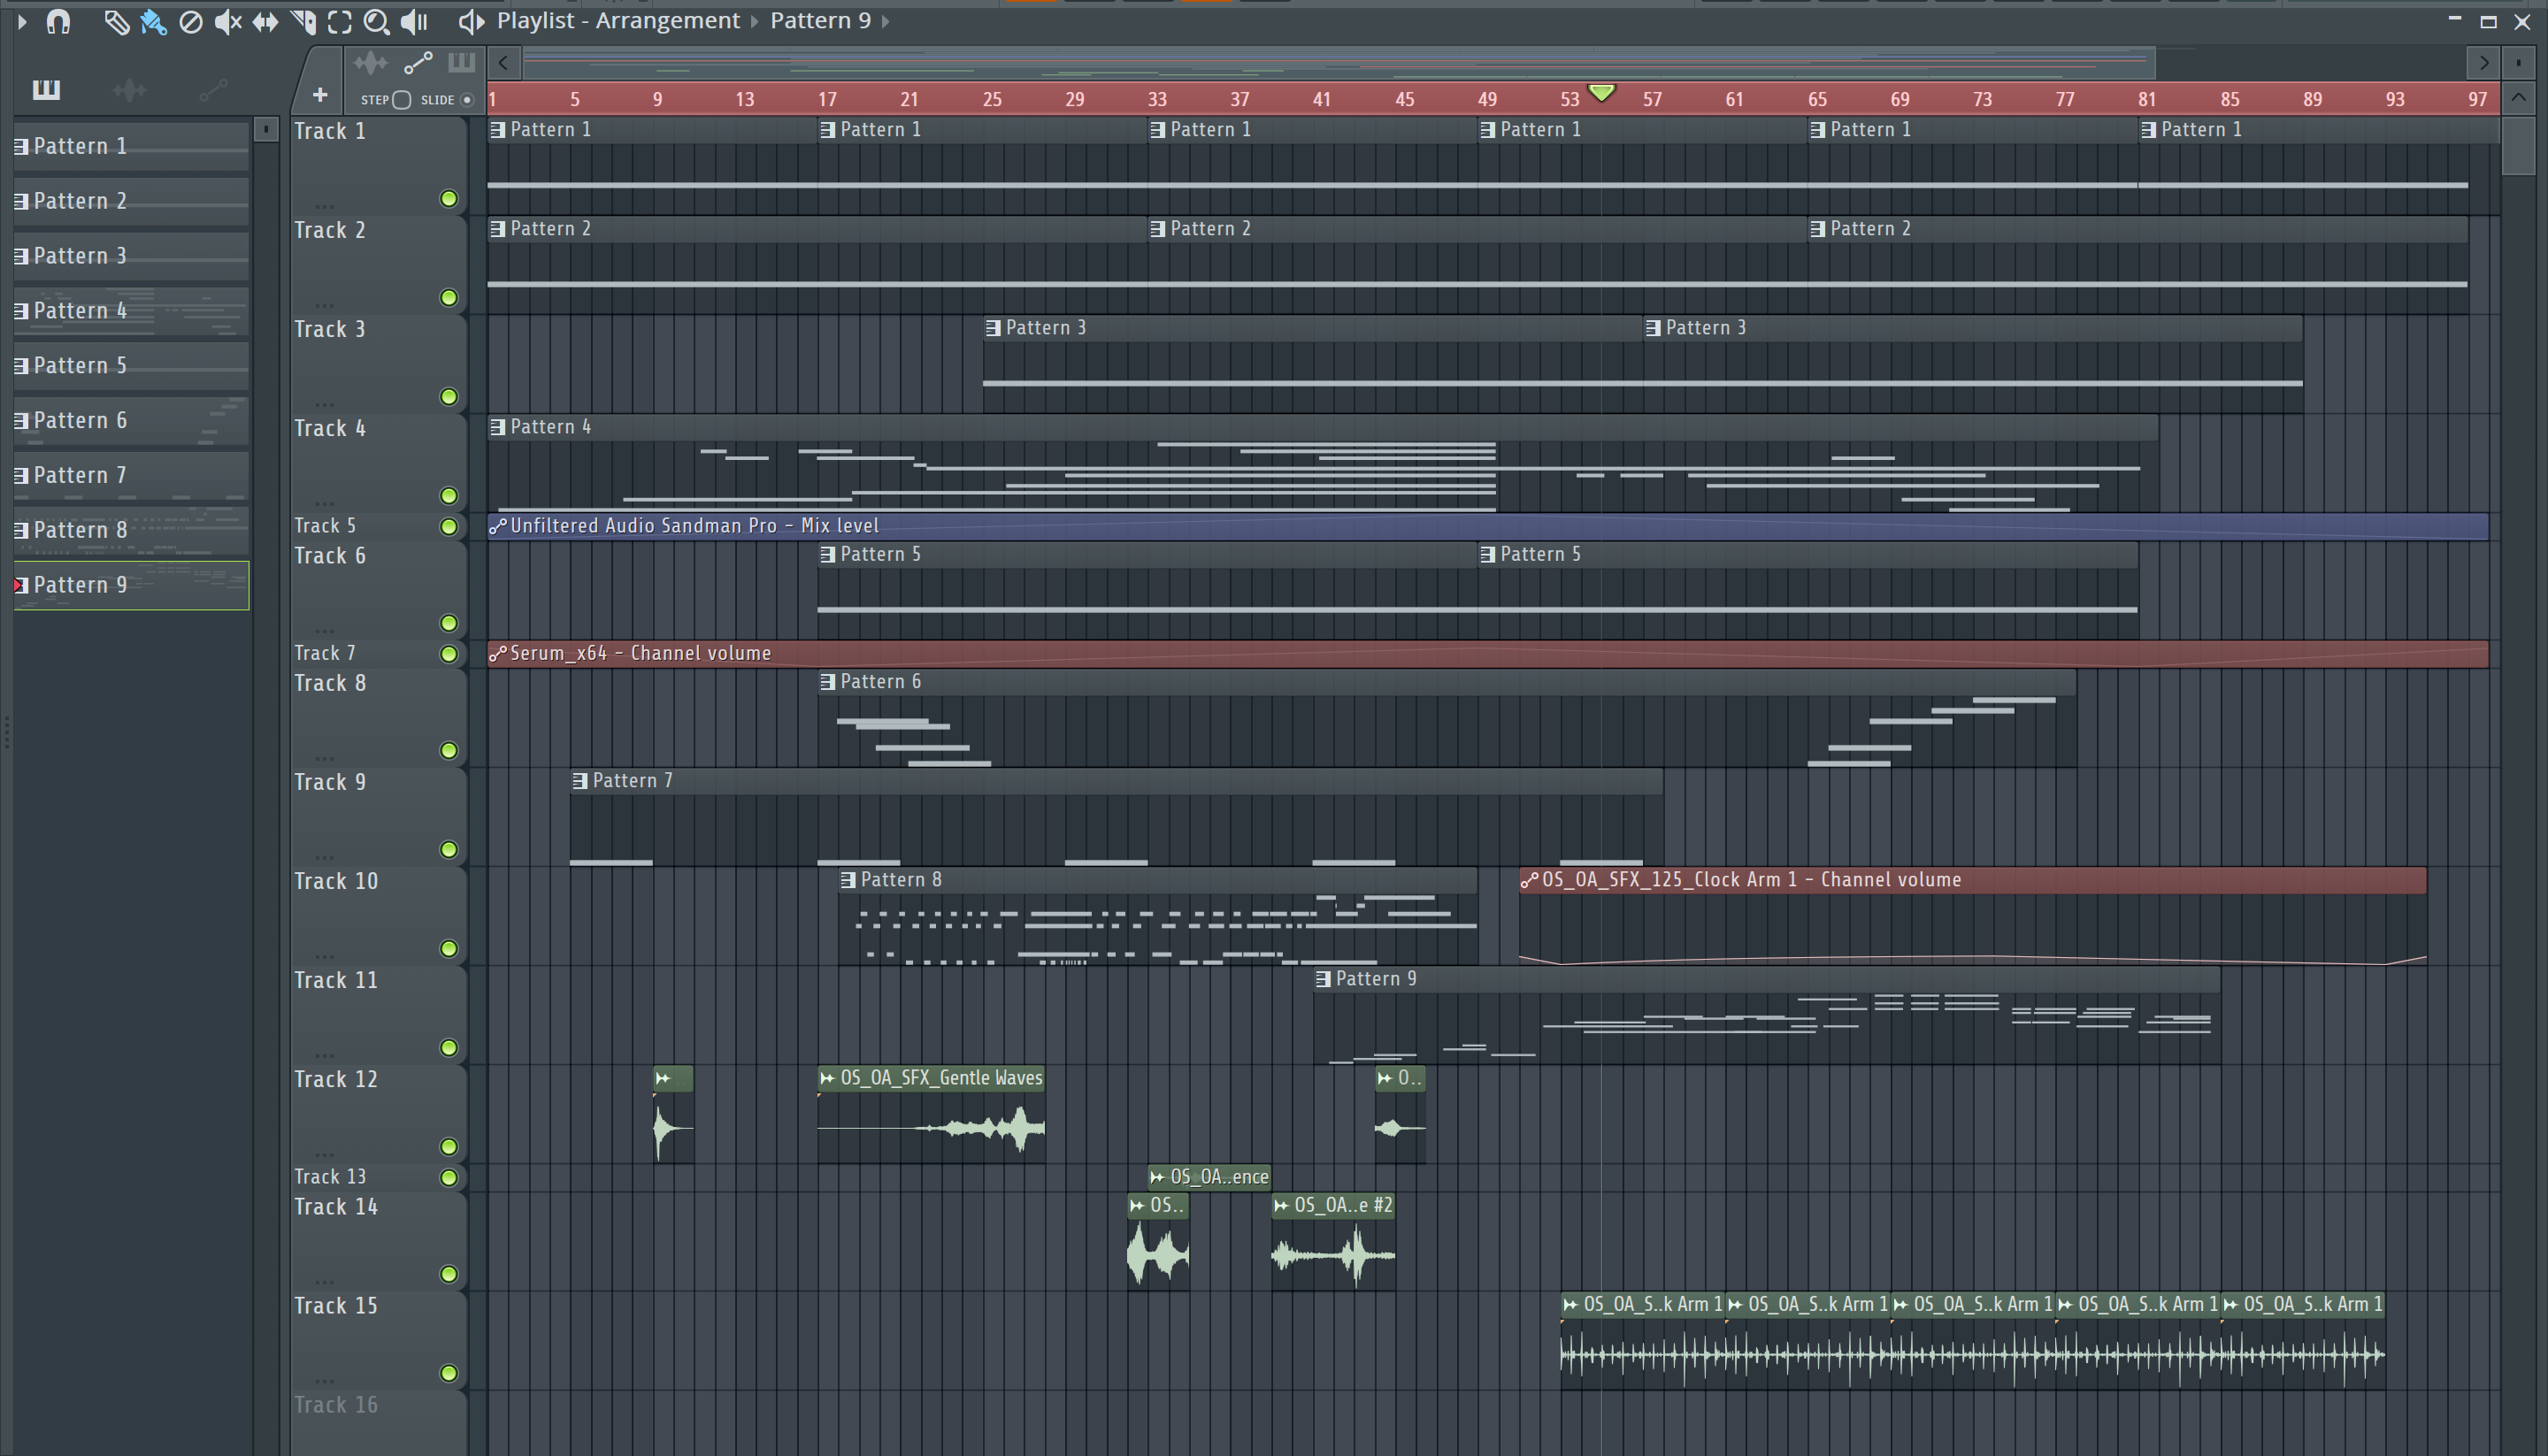This screenshot has width=2548, height=1456.
Task: Select the OS_OA..ence clip on Track 13
Action: click(1209, 1177)
